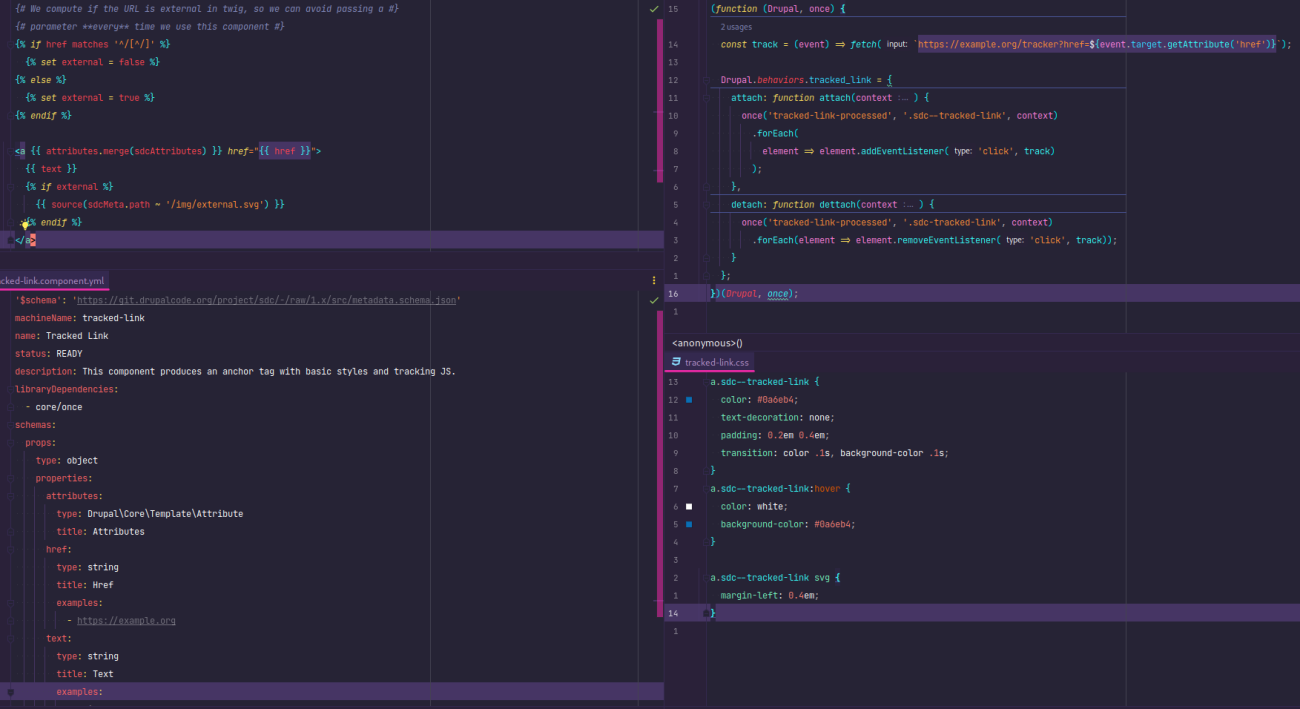Fold the '{% if external %}' twig block
This screenshot has height=709, width=1300.
click(x=9, y=187)
